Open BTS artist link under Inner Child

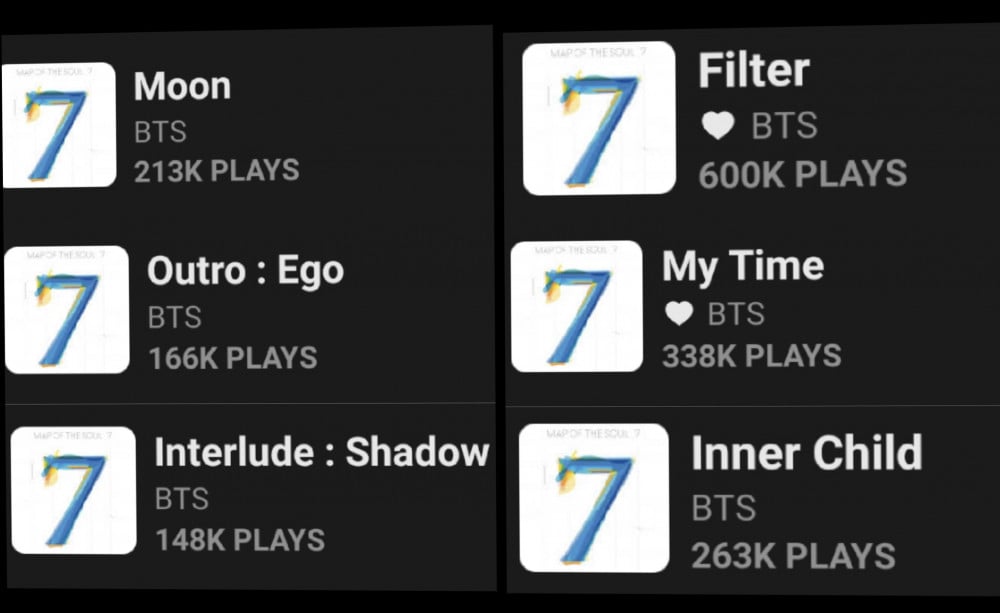724,508
